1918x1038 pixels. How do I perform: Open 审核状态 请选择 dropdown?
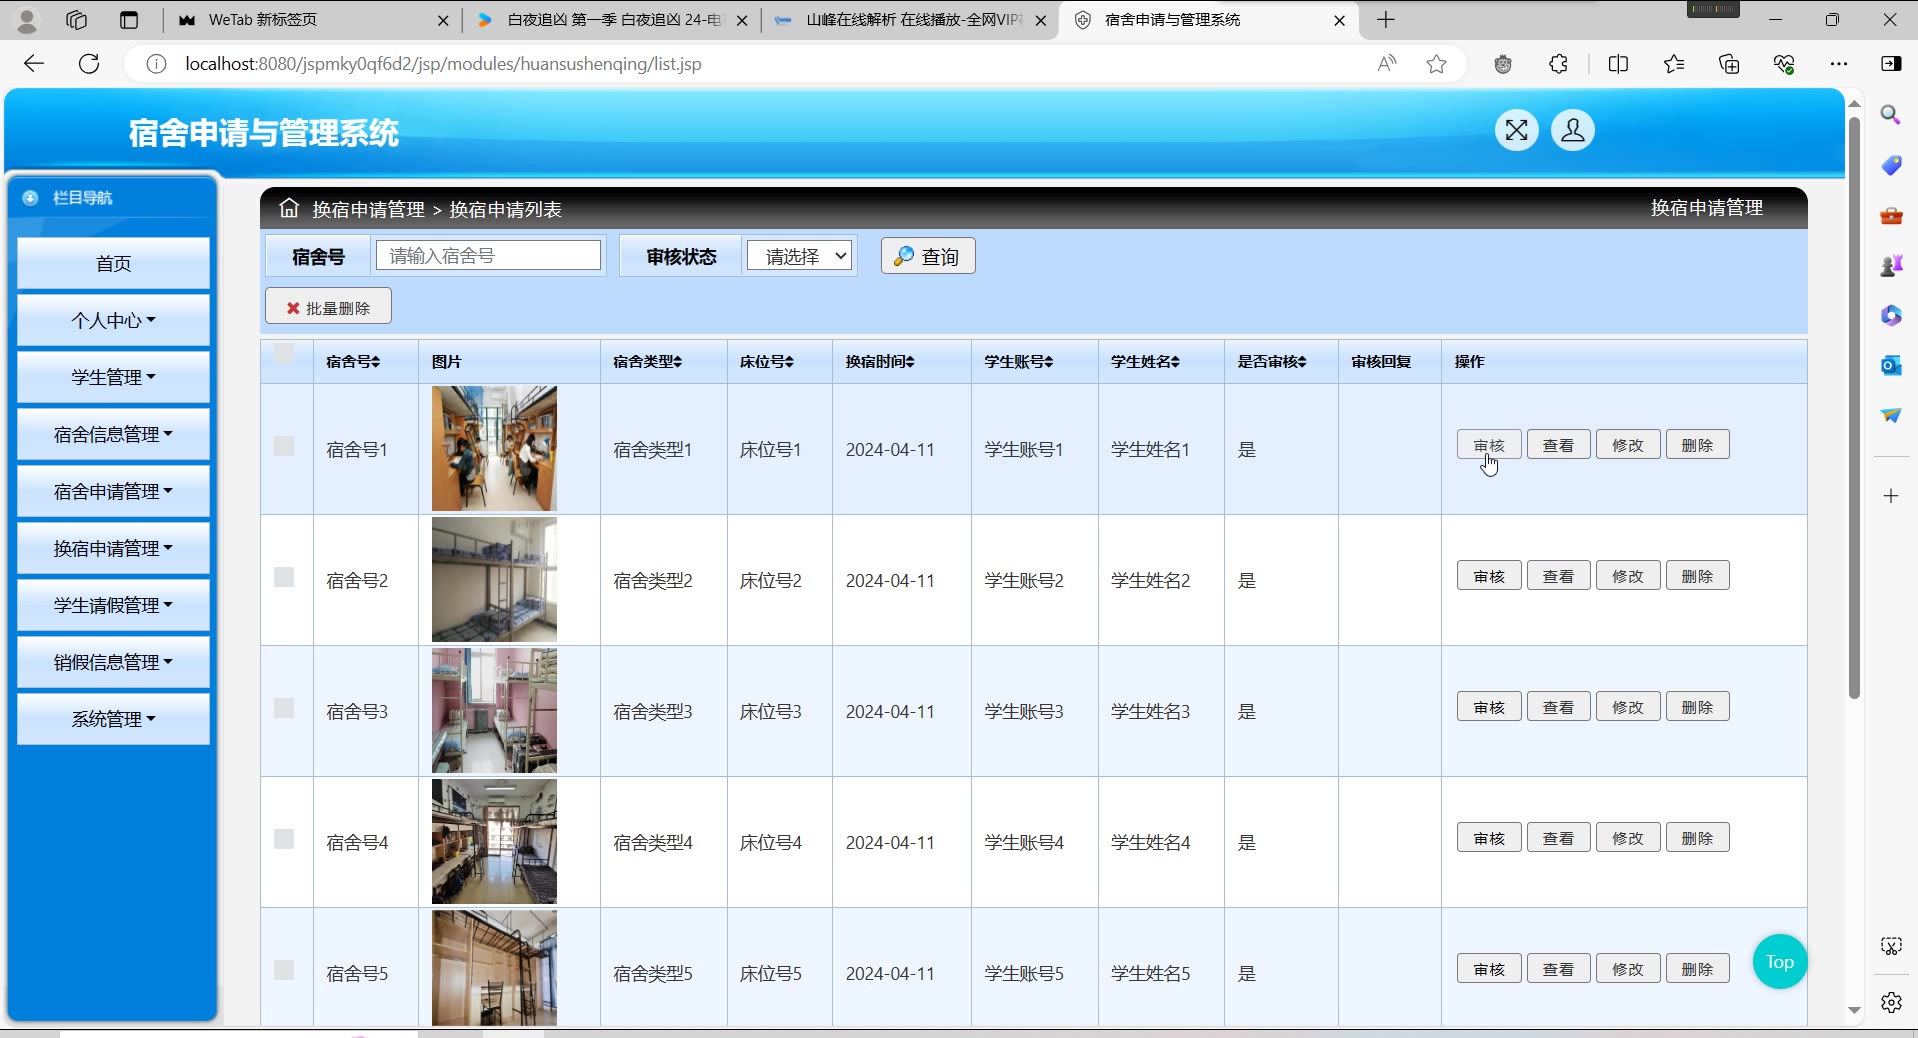click(x=799, y=256)
